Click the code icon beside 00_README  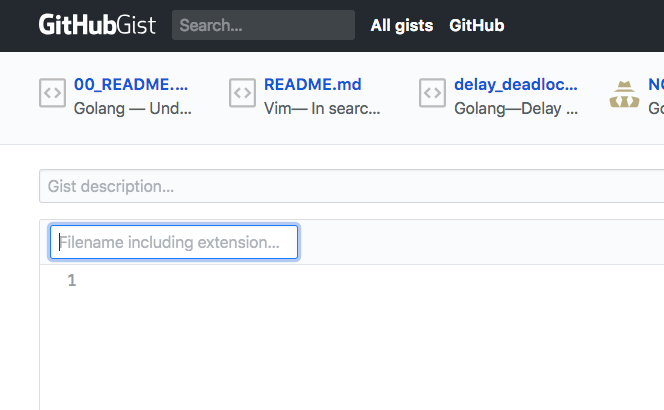52,94
